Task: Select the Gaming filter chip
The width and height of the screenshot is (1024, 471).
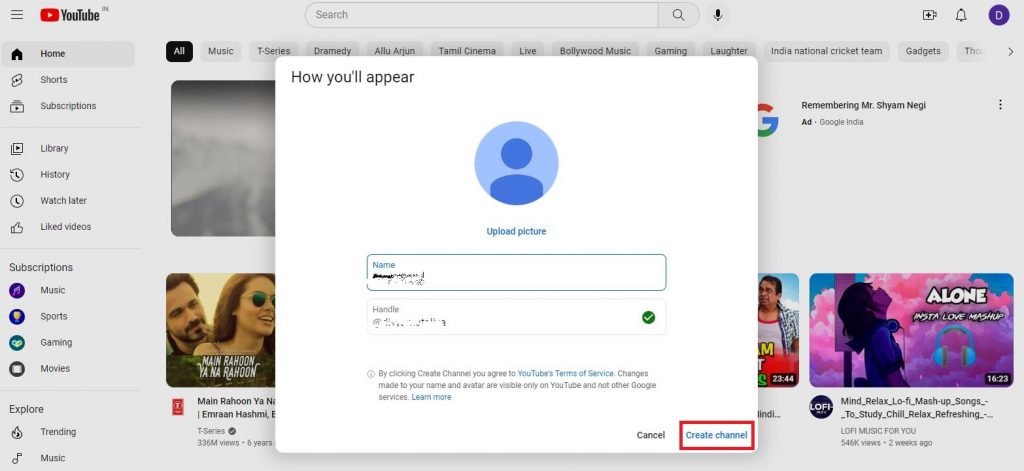Action: pyautogui.click(x=671, y=51)
